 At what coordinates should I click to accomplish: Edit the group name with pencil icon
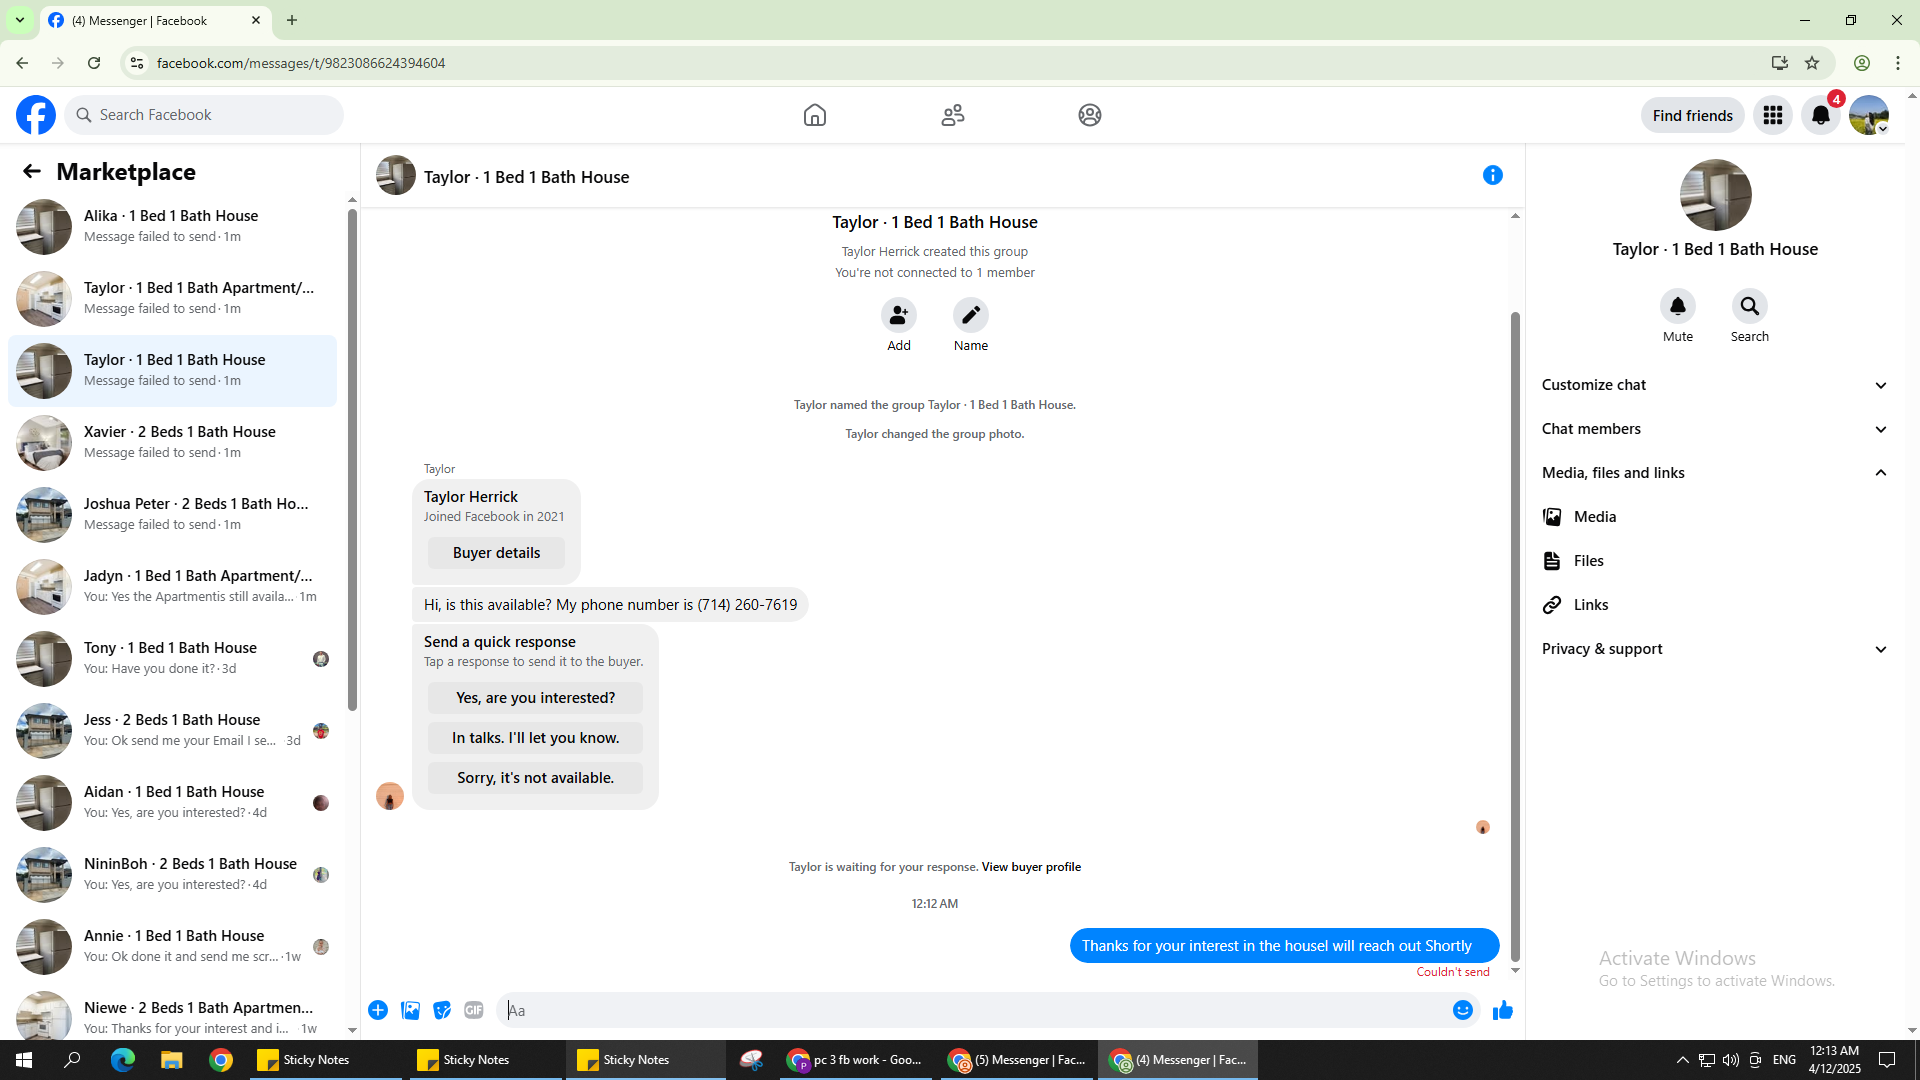[x=971, y=315]
